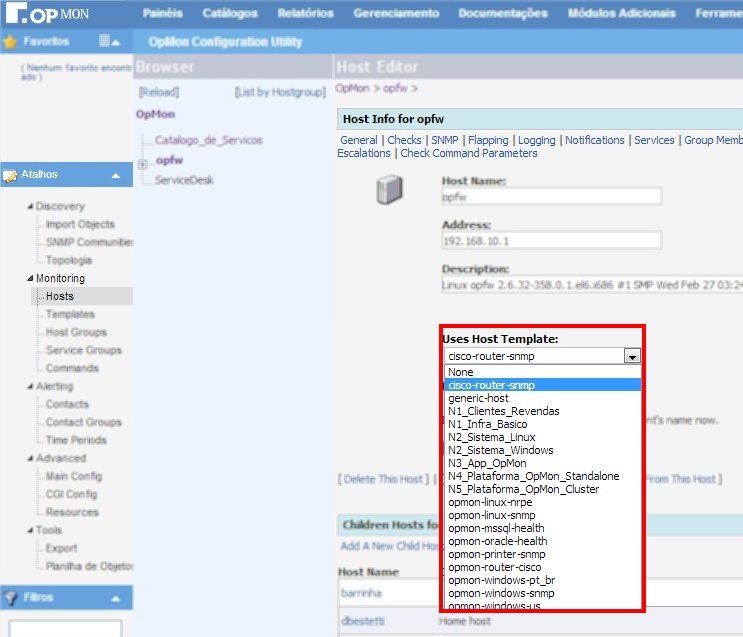Viewport: 743px width, 637px height.
Task: Click the Filtros funnel icon
Action: click(x=11, y=597)
